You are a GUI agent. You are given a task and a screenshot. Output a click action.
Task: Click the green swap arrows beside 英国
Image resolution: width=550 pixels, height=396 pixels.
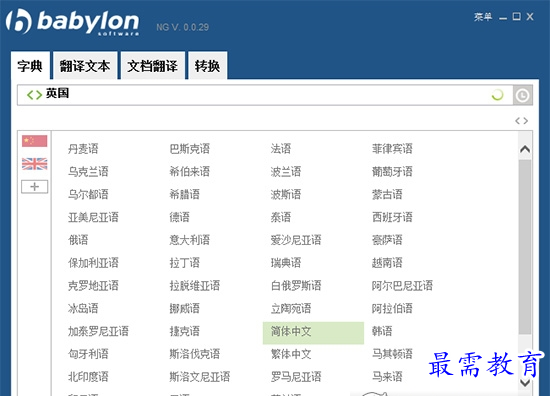pos(34,94)
